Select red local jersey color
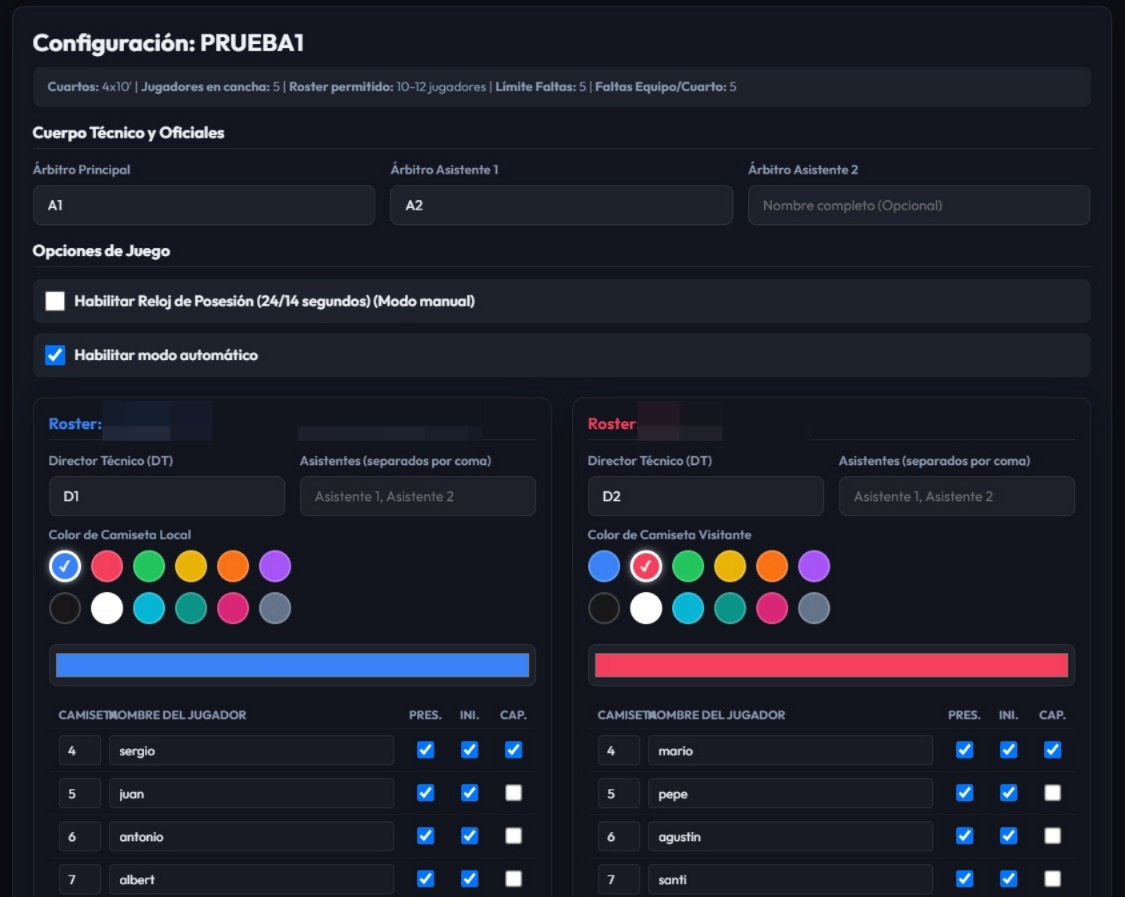 (107, 566)
